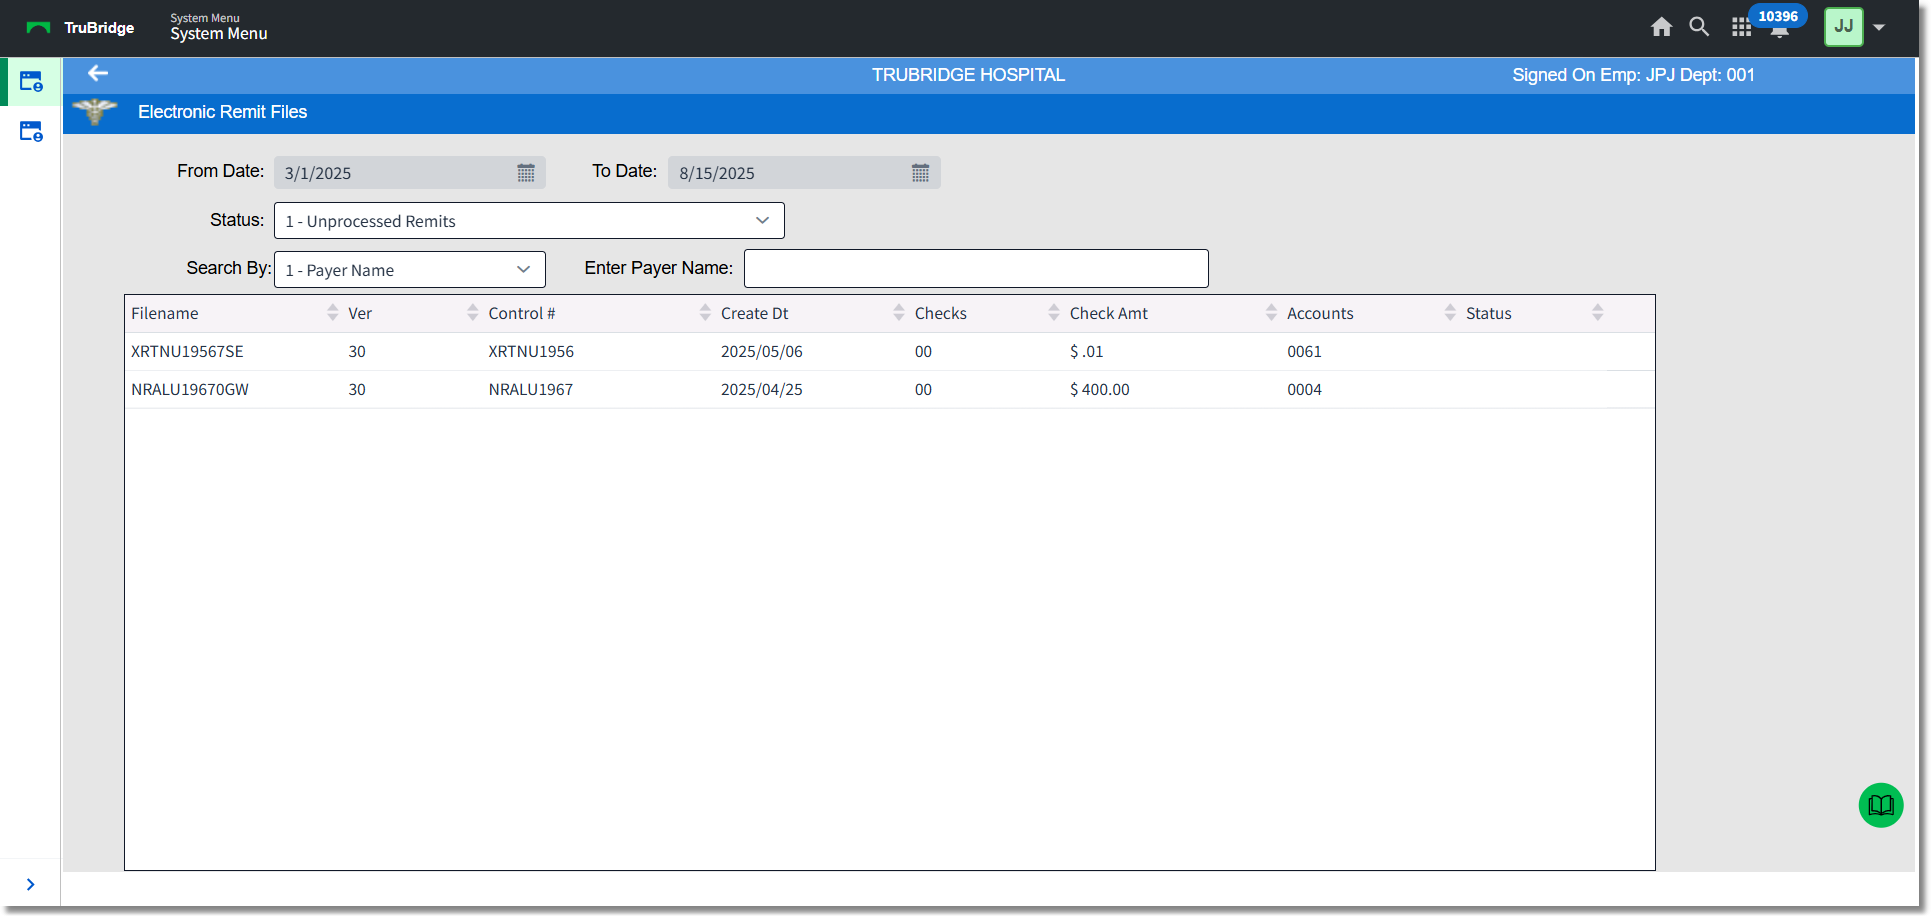This screenshot has width=1931, height=918.
Task: Open the JJ user avatar
Action: [x=1843, y=27]
